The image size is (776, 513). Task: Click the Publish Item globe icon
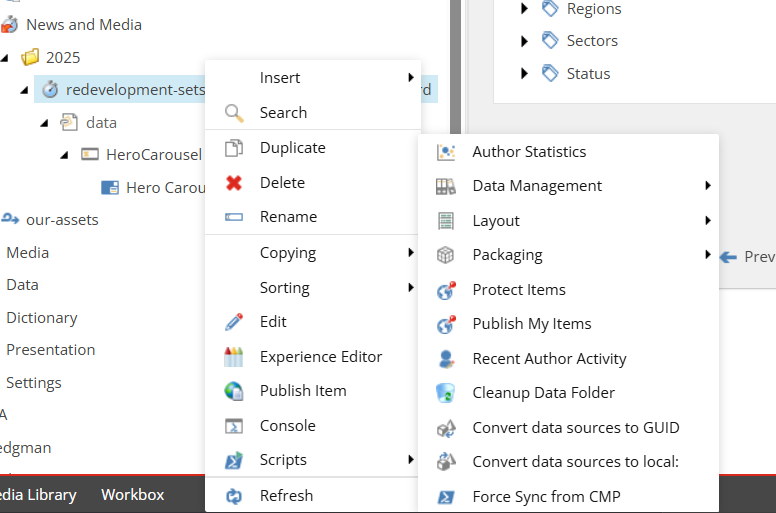coord(234,391)
